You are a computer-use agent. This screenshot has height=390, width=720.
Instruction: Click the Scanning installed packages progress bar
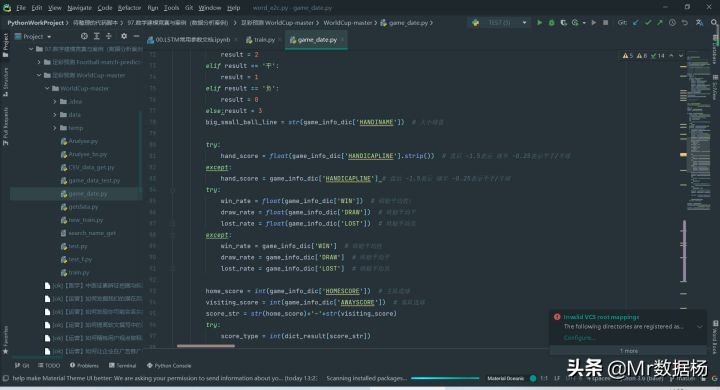[445, 379]
